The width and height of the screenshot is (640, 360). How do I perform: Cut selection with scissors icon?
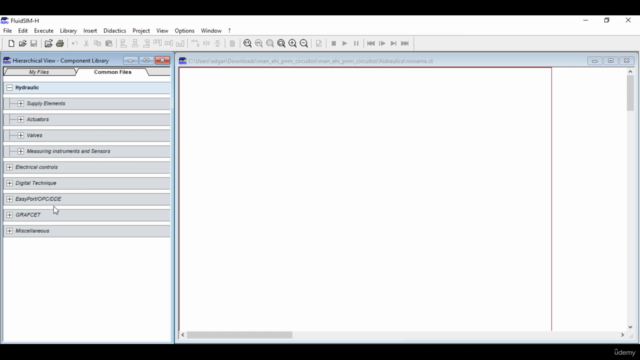86,43
